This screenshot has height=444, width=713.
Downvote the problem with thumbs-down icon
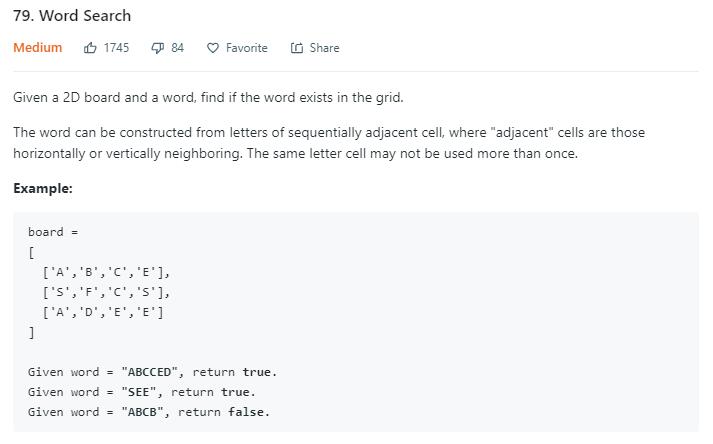(x=157, y=48)
